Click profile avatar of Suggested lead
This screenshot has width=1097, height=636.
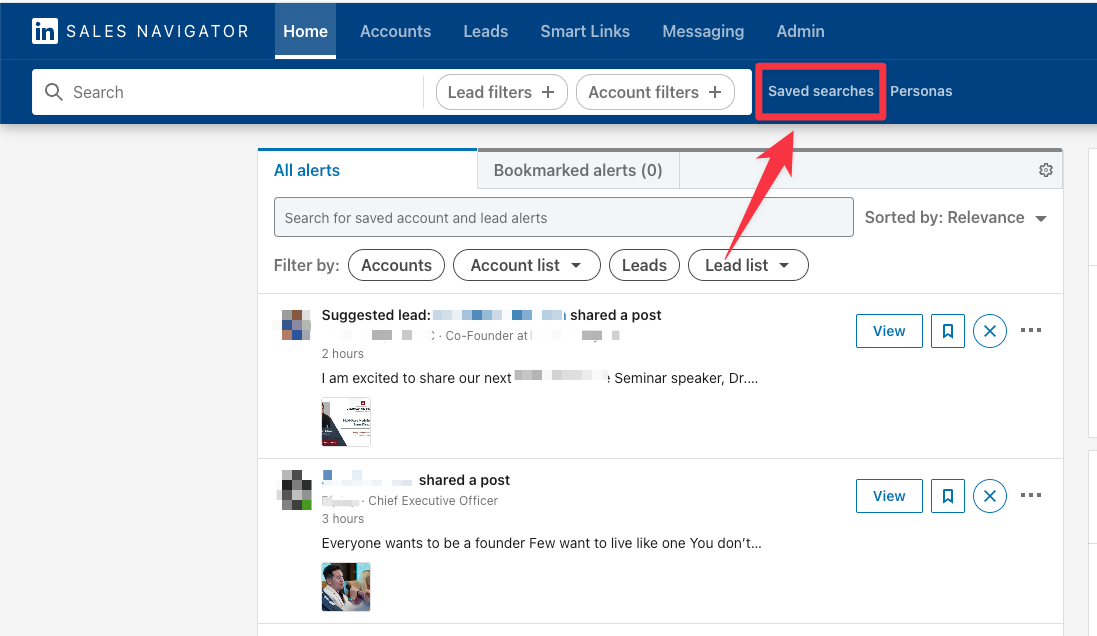coord(296,325)
